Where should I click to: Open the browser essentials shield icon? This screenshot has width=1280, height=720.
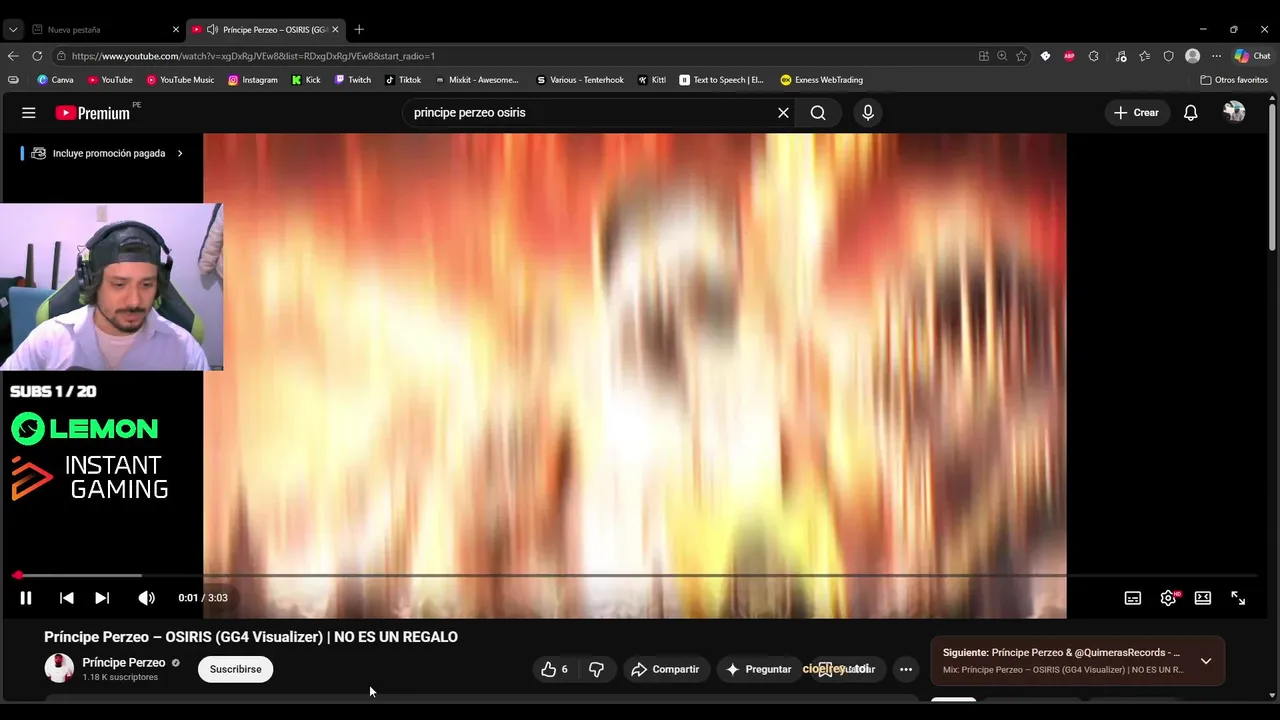1168,56
